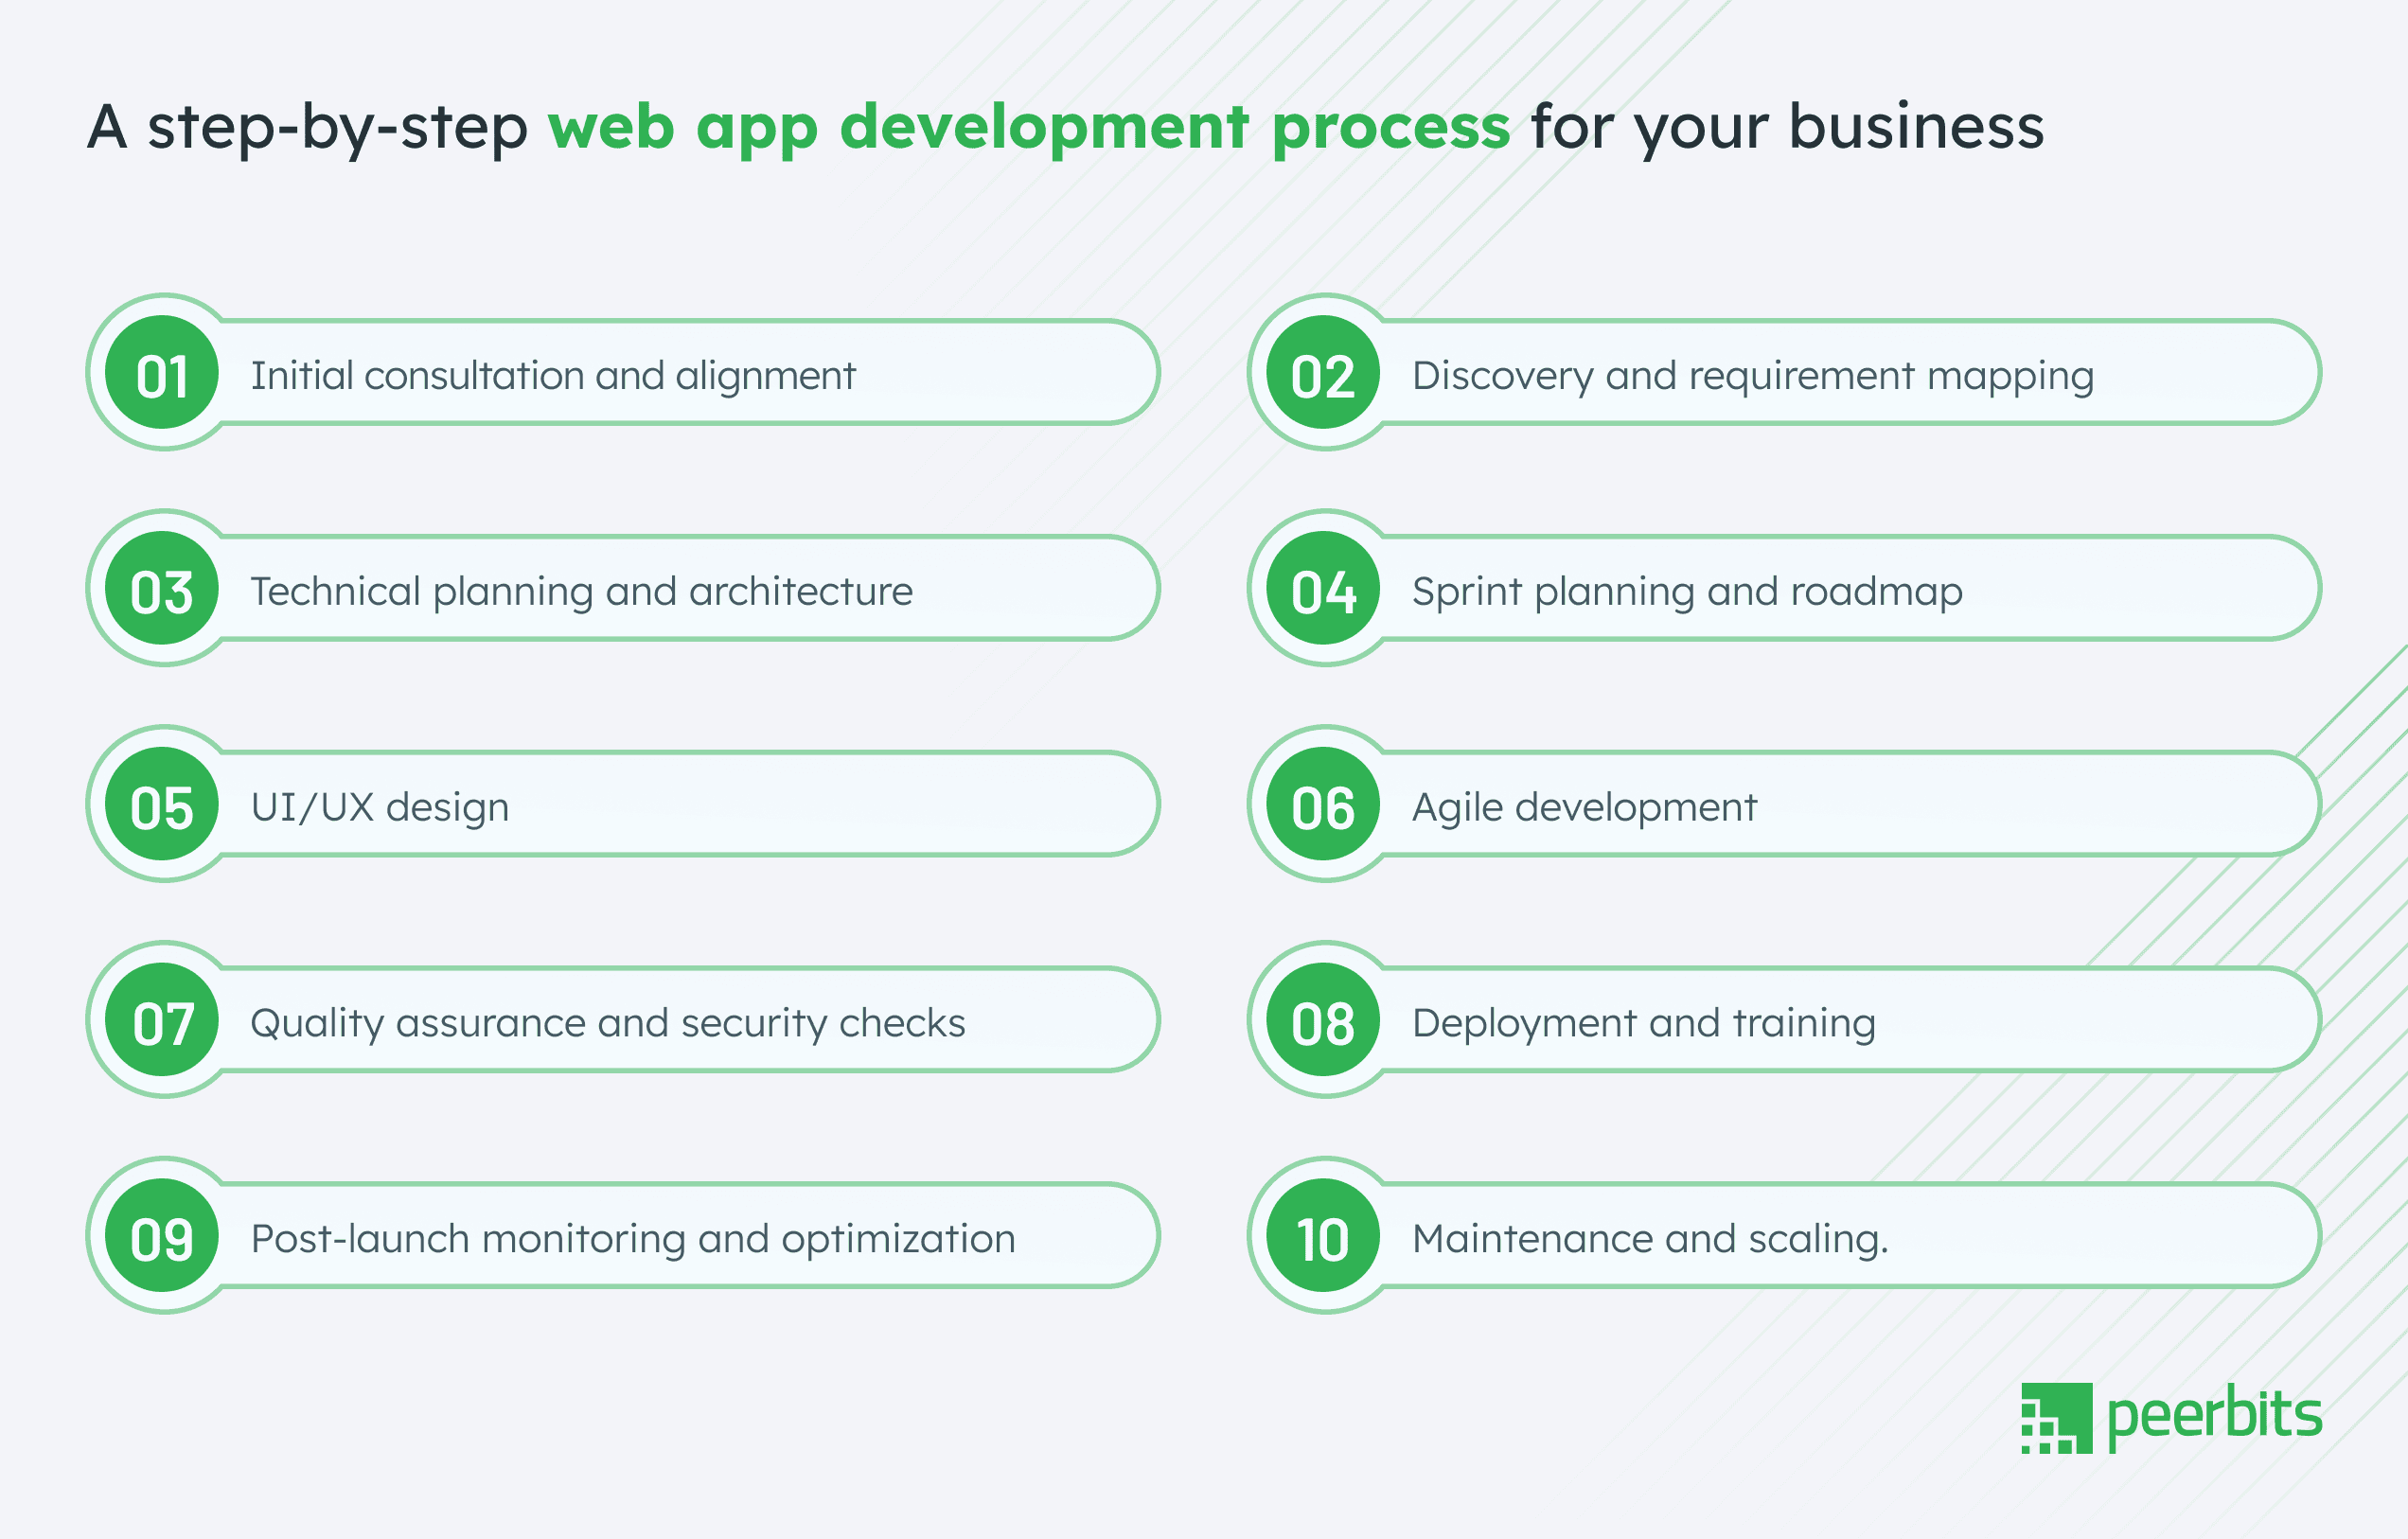Select the Maintenance and scaling step
The image size is (2408, 1539).
[x=1650, y=1237]
